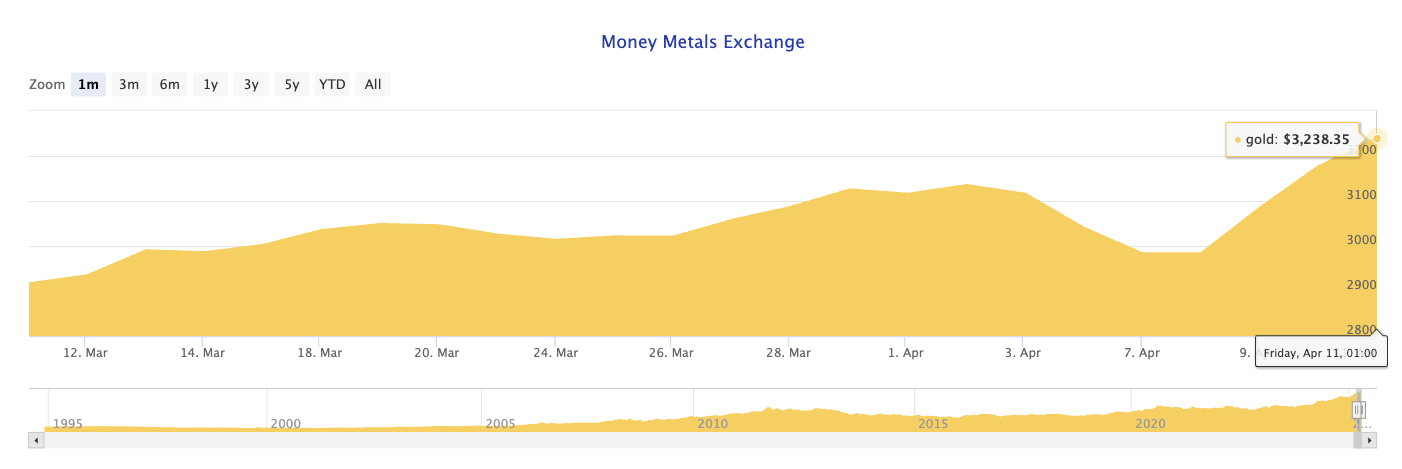Click the scrollbar left arrow
Screen dimensions: 1402x469
pyautogui.click(x=37, y=440)
